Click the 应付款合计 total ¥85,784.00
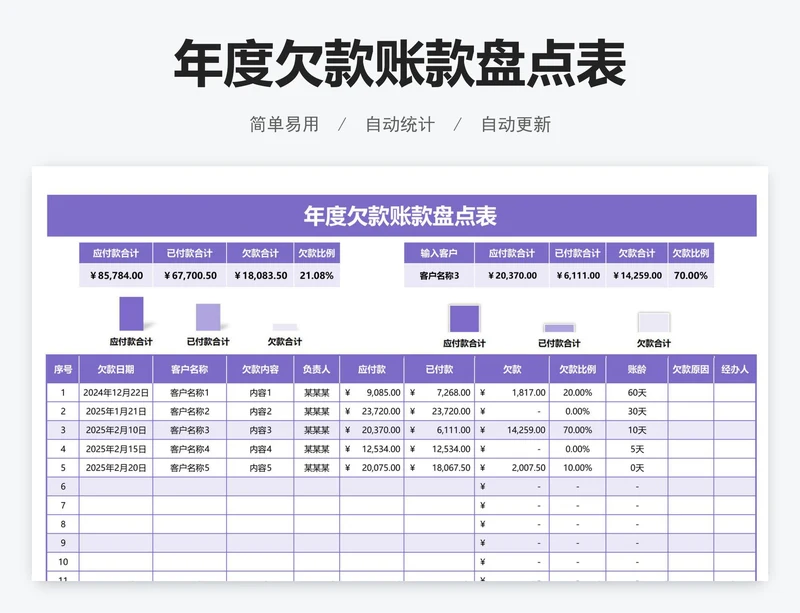Image resolution: width=800 pixels, height=613 pixels. click(116, 276)
